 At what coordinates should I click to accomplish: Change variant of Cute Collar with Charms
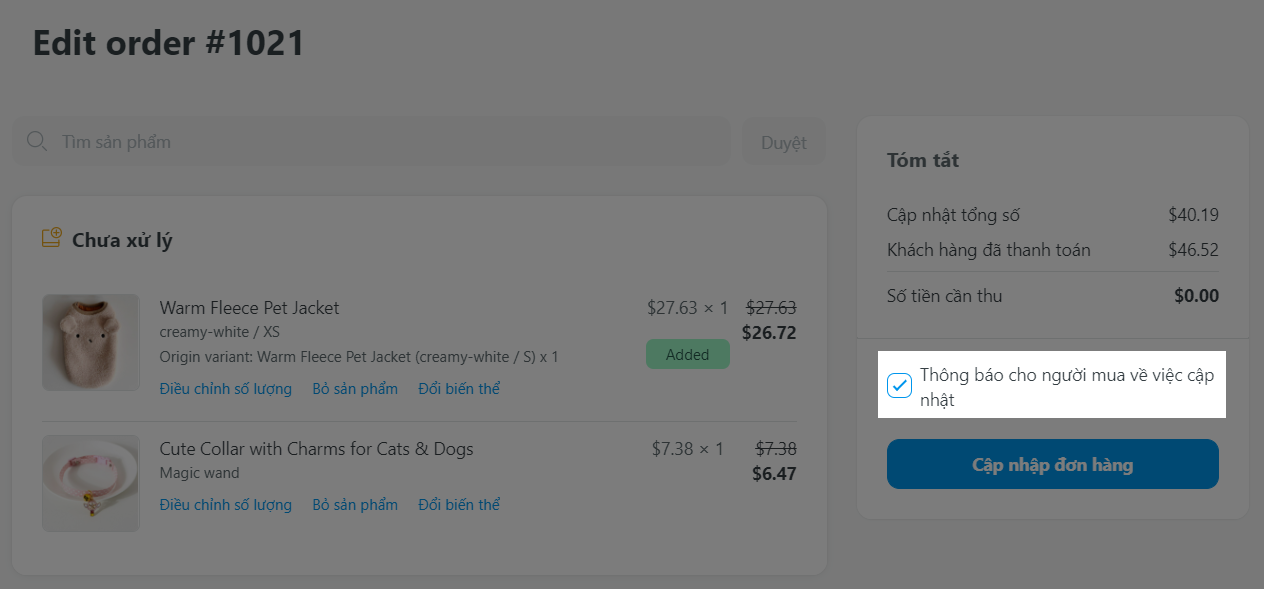pos(459,505)
